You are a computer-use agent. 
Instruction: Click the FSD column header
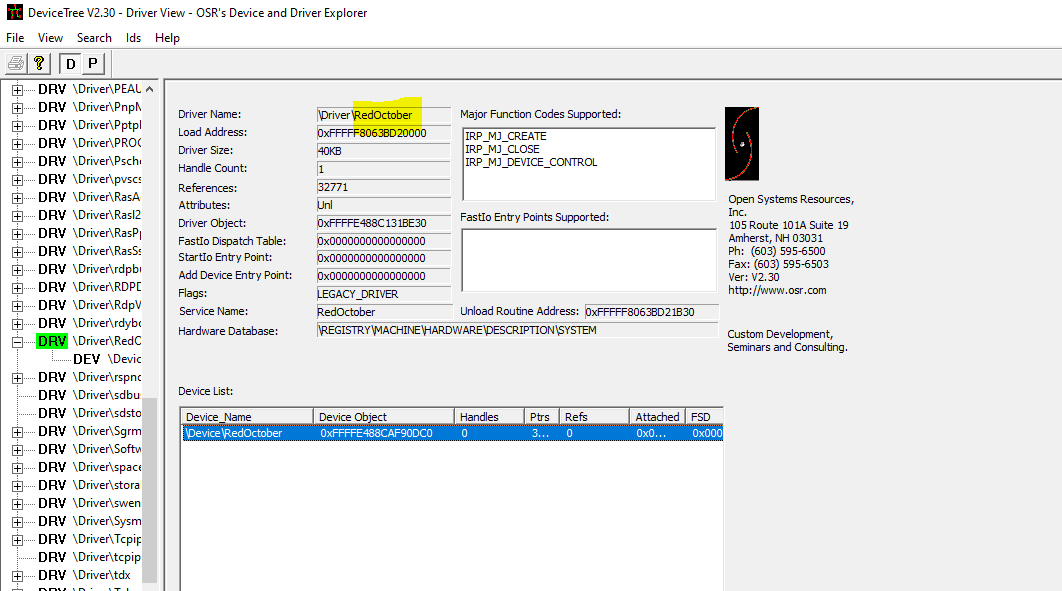pyautogui.click(x=704, y=417)
